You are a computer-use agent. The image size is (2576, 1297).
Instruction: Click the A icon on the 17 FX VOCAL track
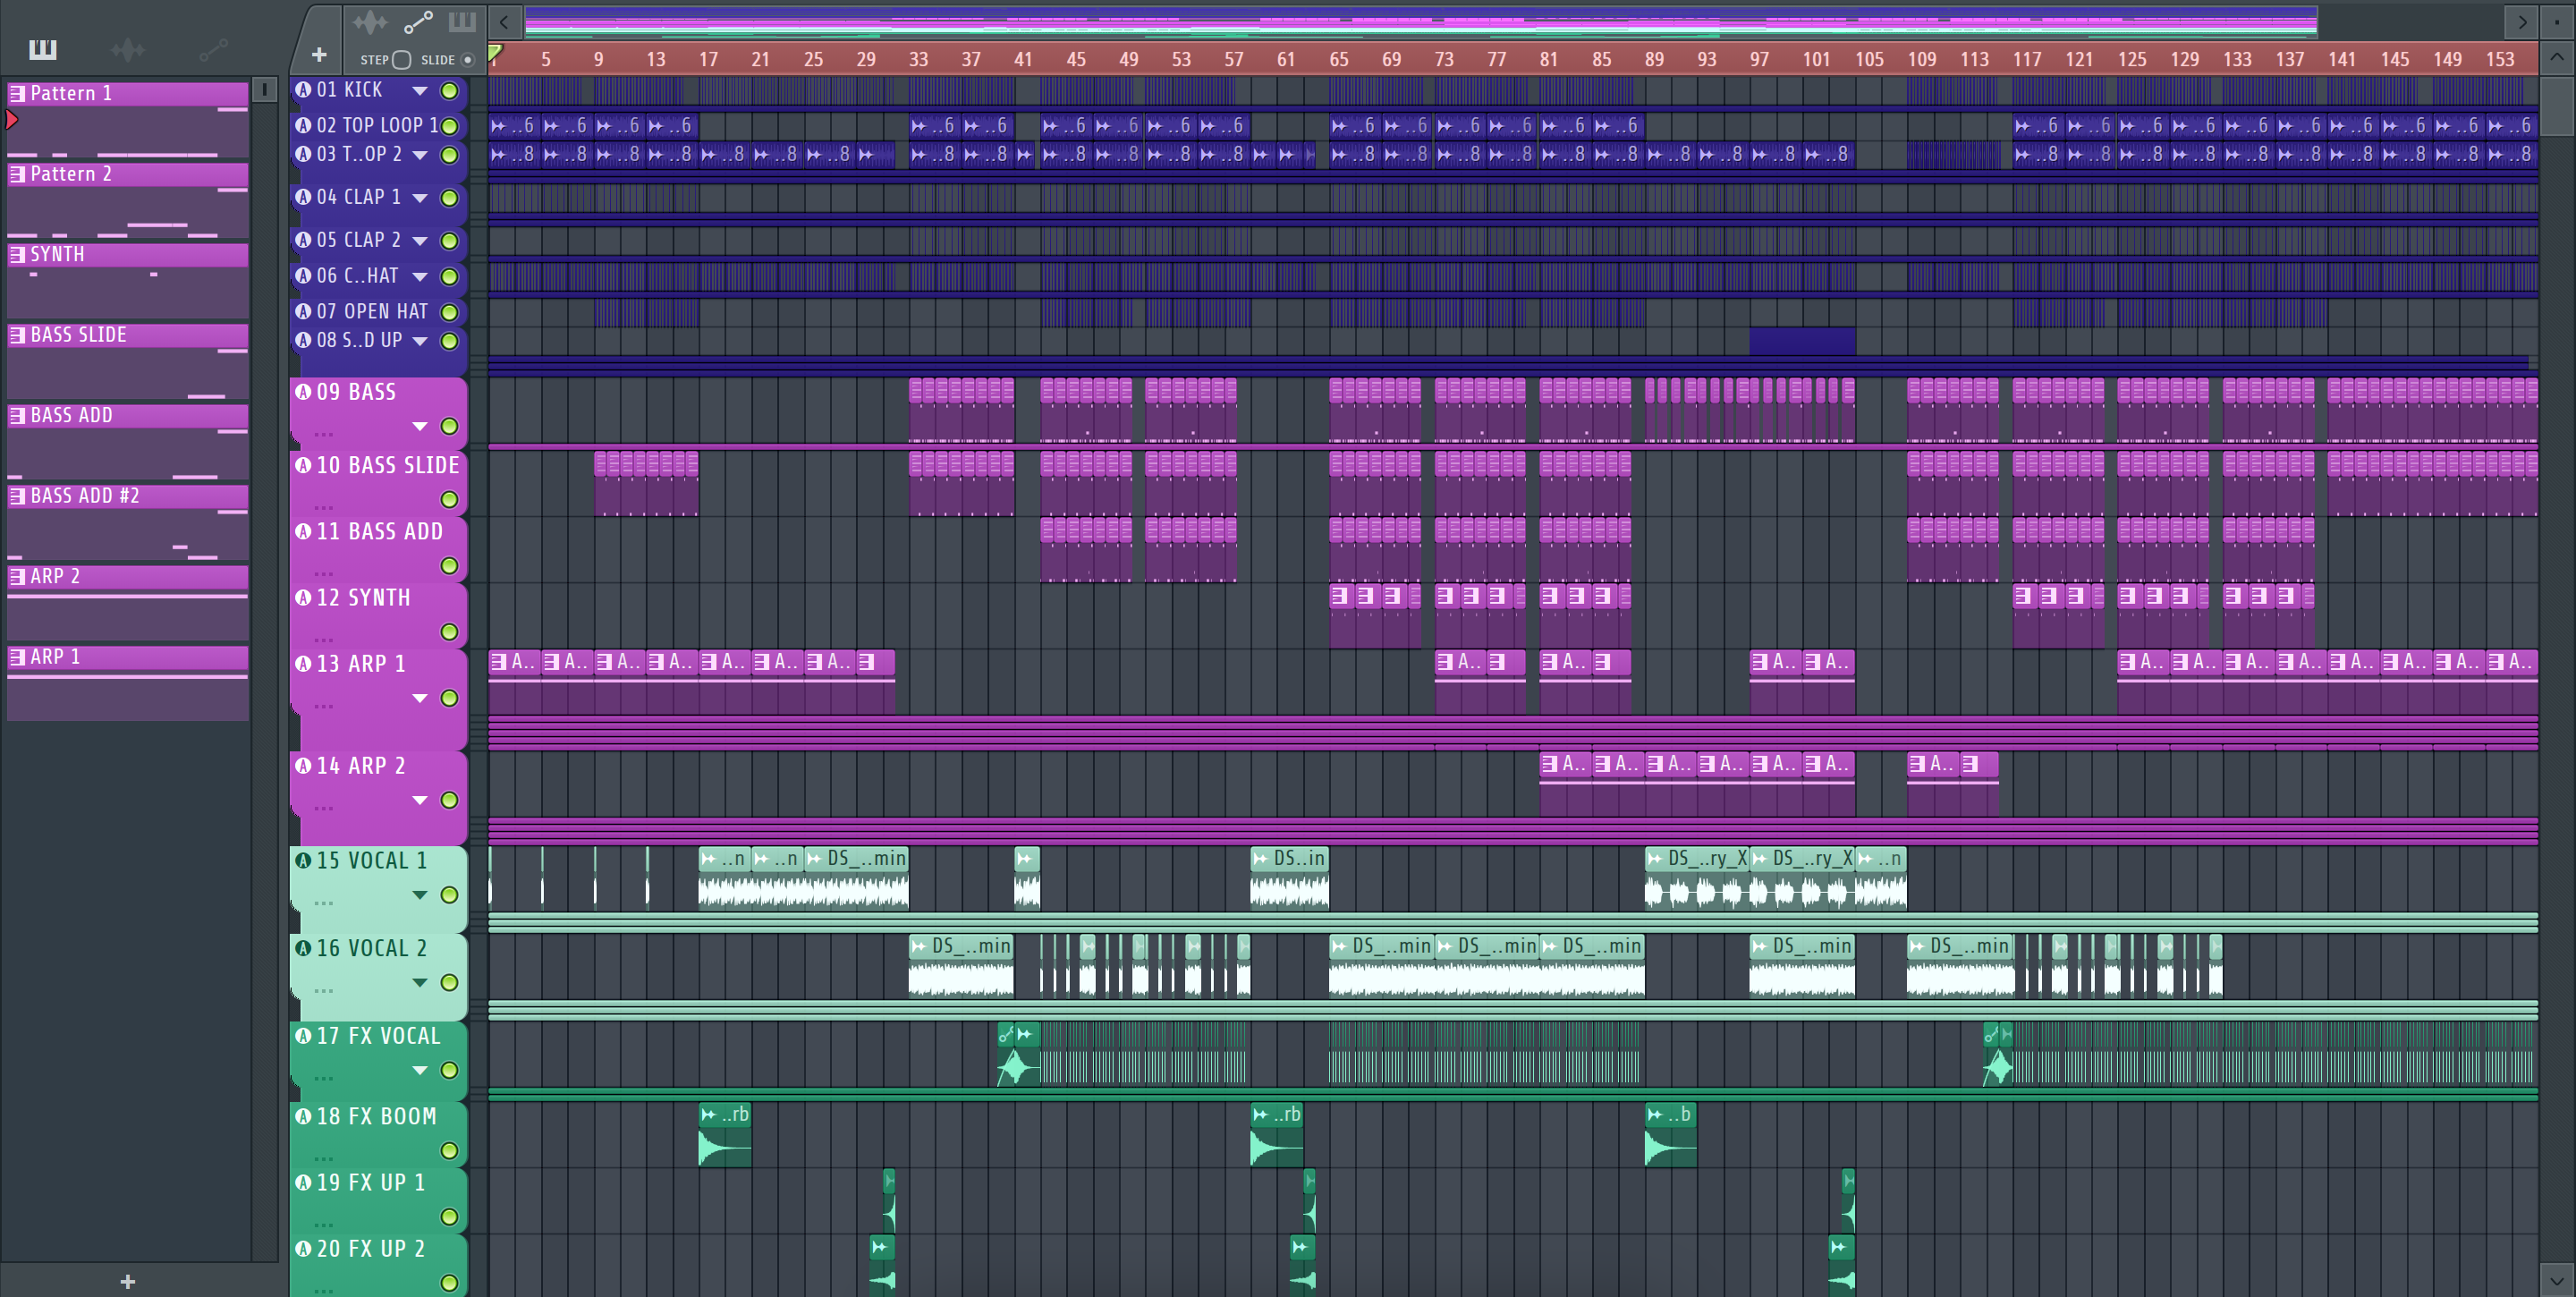click(303, 1036)
